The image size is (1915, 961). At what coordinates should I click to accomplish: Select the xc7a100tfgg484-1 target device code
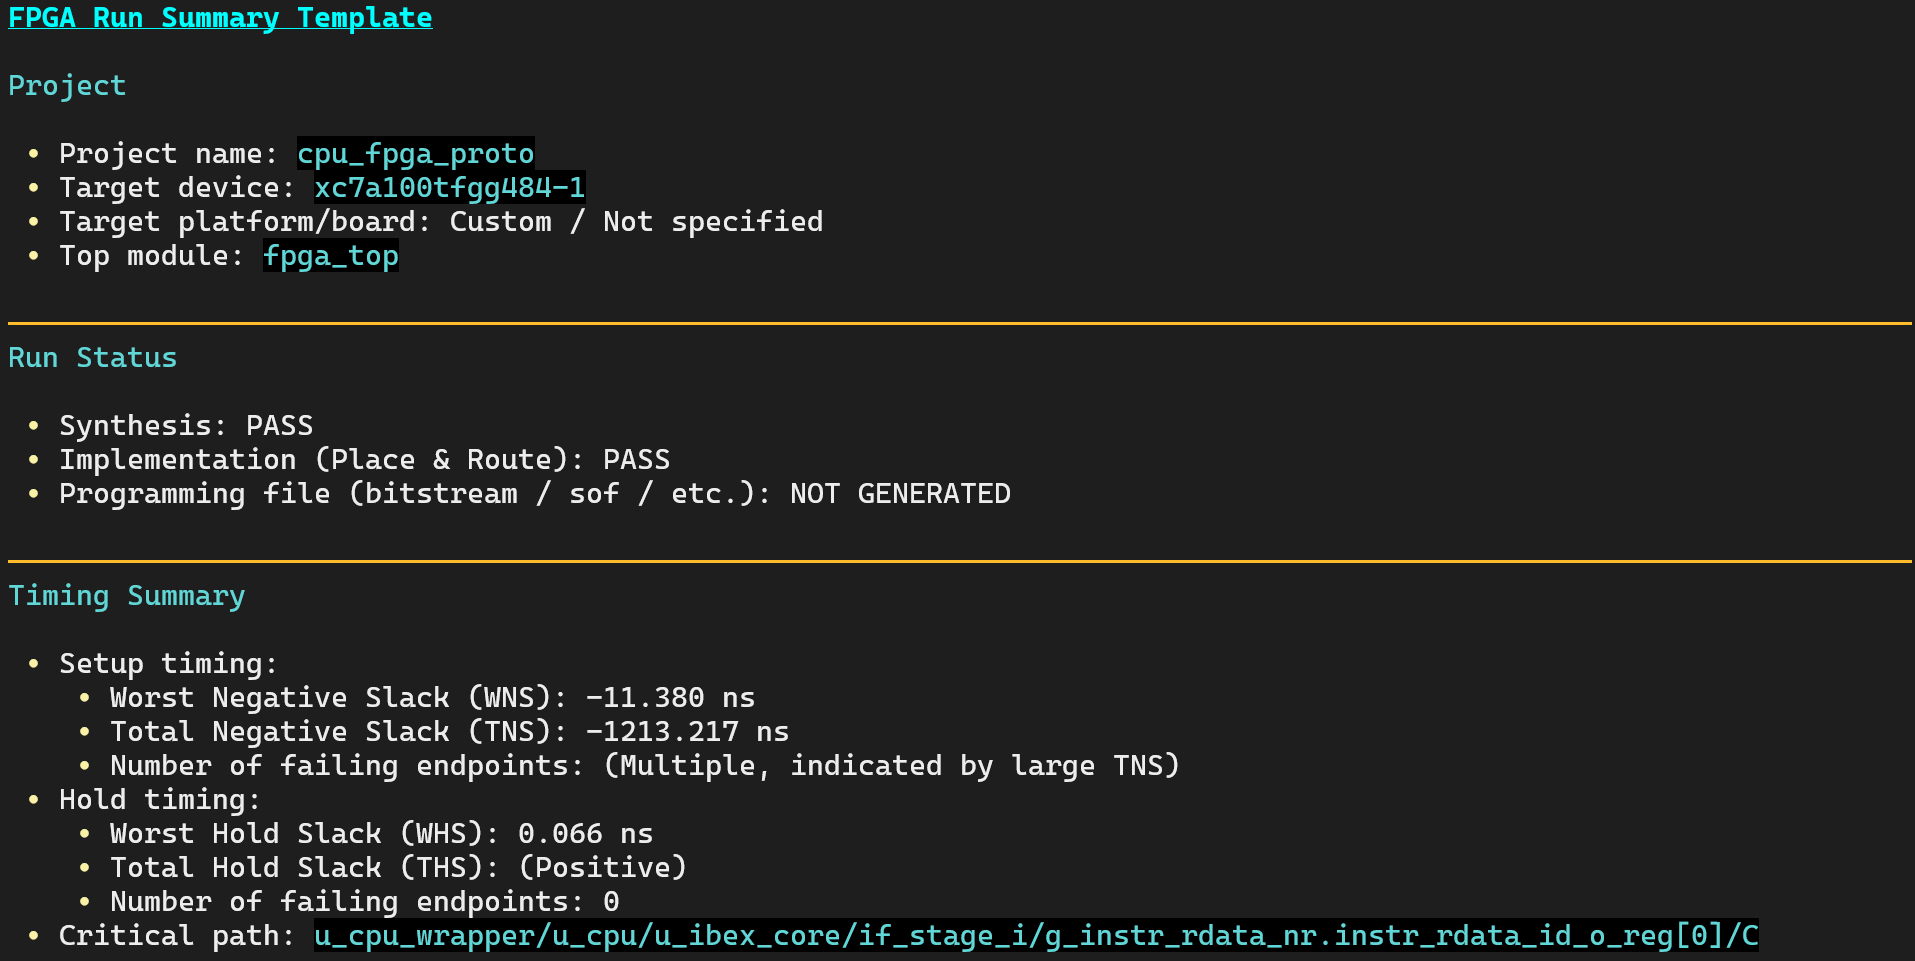(x=450, y=188)
